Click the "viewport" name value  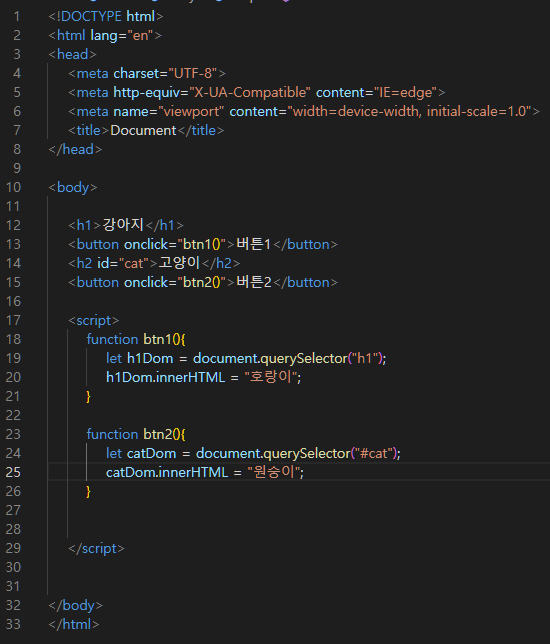(x=191, y=111)
